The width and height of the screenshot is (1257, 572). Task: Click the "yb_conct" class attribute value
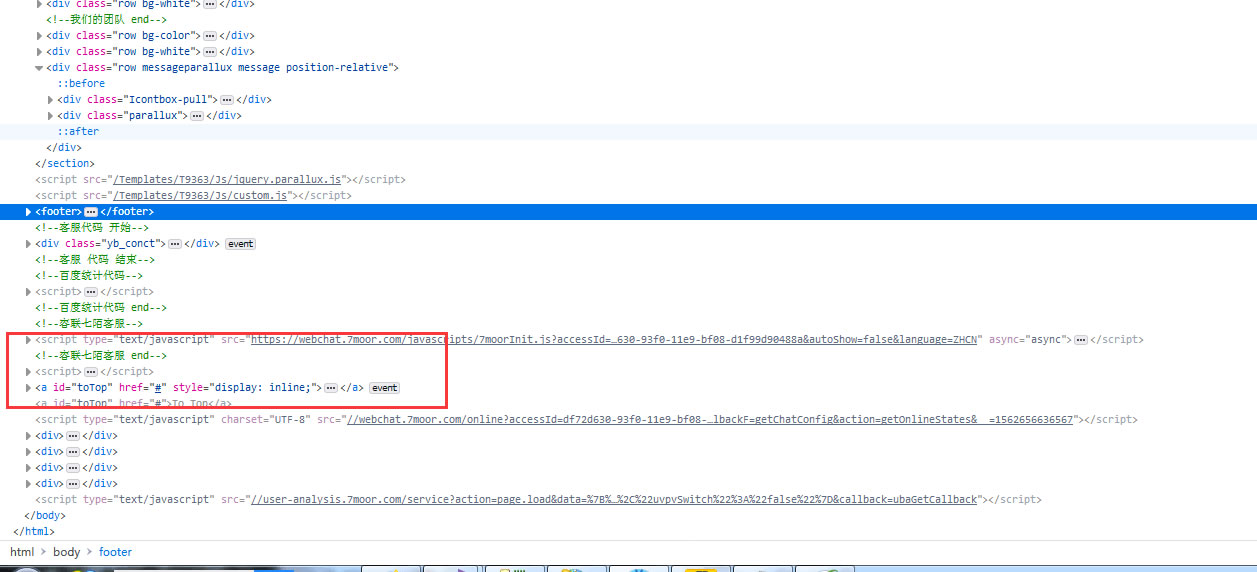(x=133, y=244)
